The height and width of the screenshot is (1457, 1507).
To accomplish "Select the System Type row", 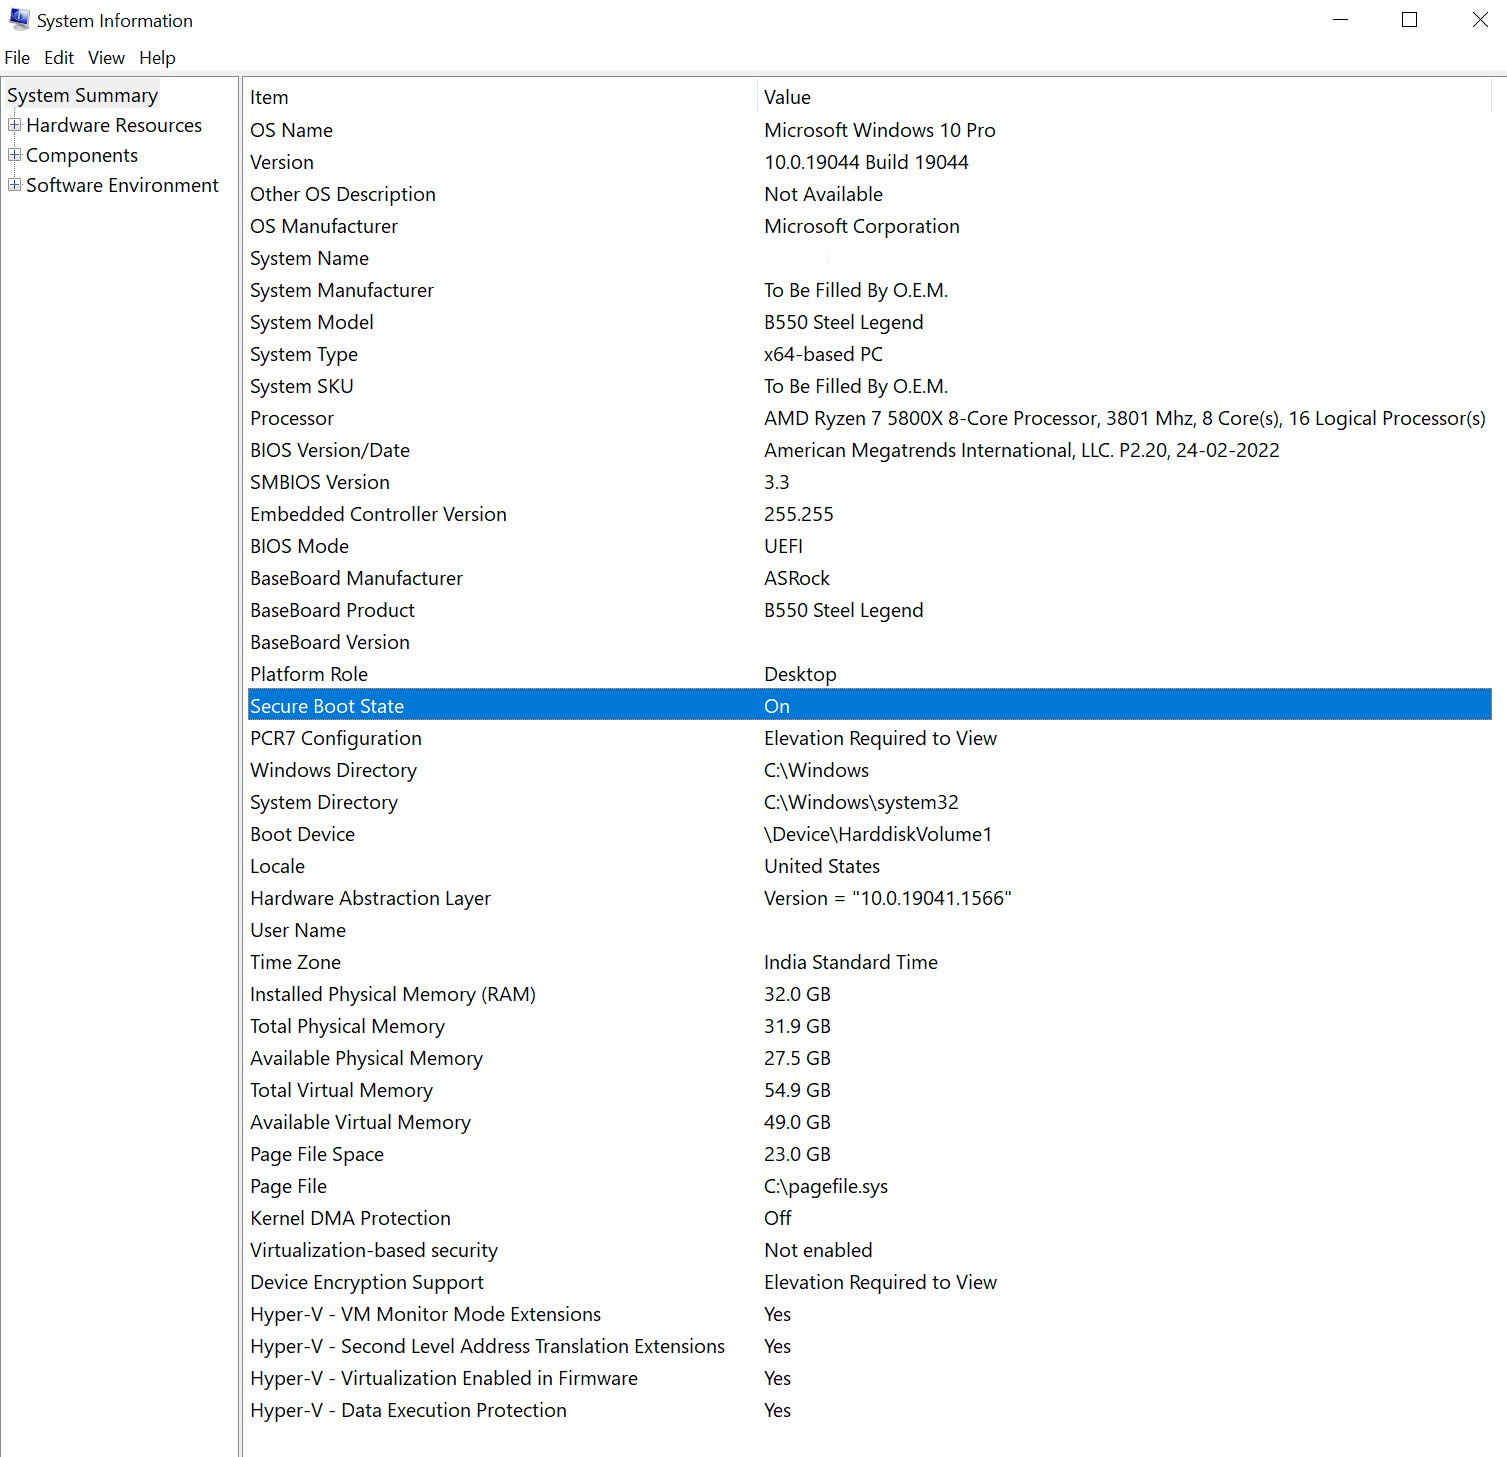I will (869, 354).
